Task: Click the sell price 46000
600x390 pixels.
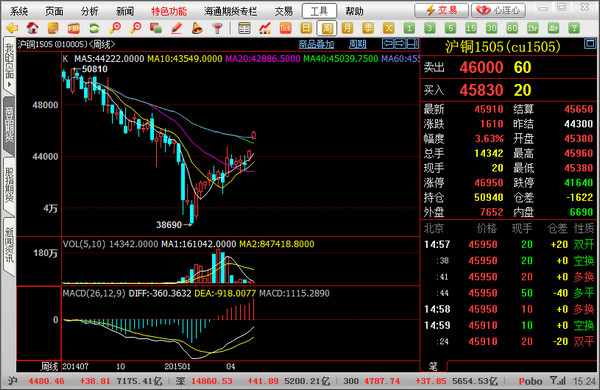Action: tap(481, 67)
